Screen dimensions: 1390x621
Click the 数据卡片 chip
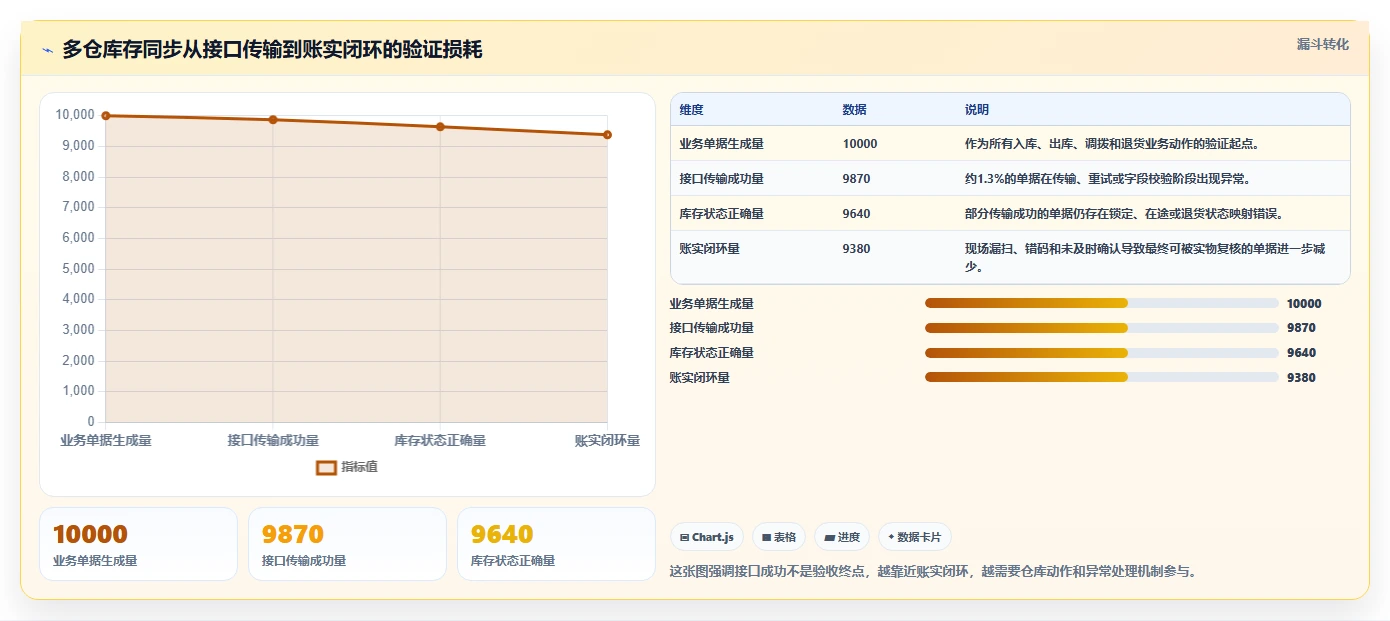pyautogui.click(x=915, y=537)
